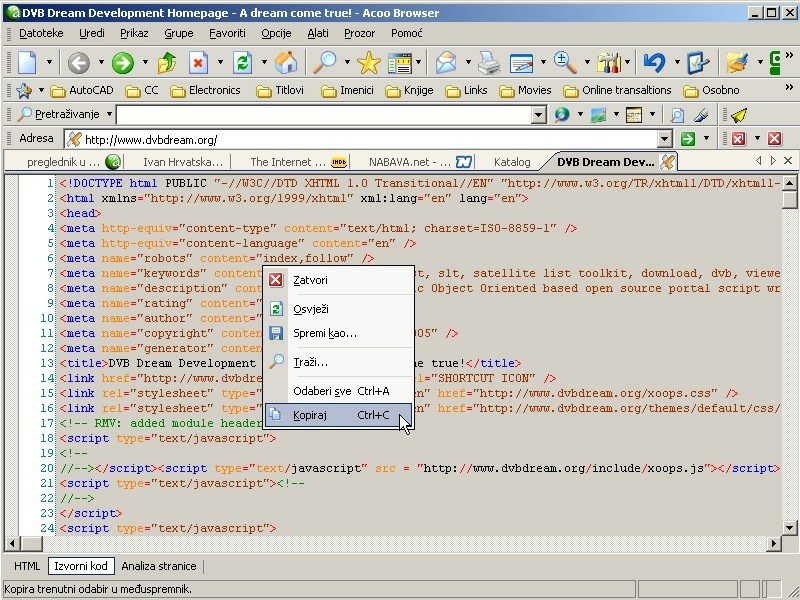Select the Izvorni kod tab
This screenshot has width=800, height=600.
coord(81,566)
